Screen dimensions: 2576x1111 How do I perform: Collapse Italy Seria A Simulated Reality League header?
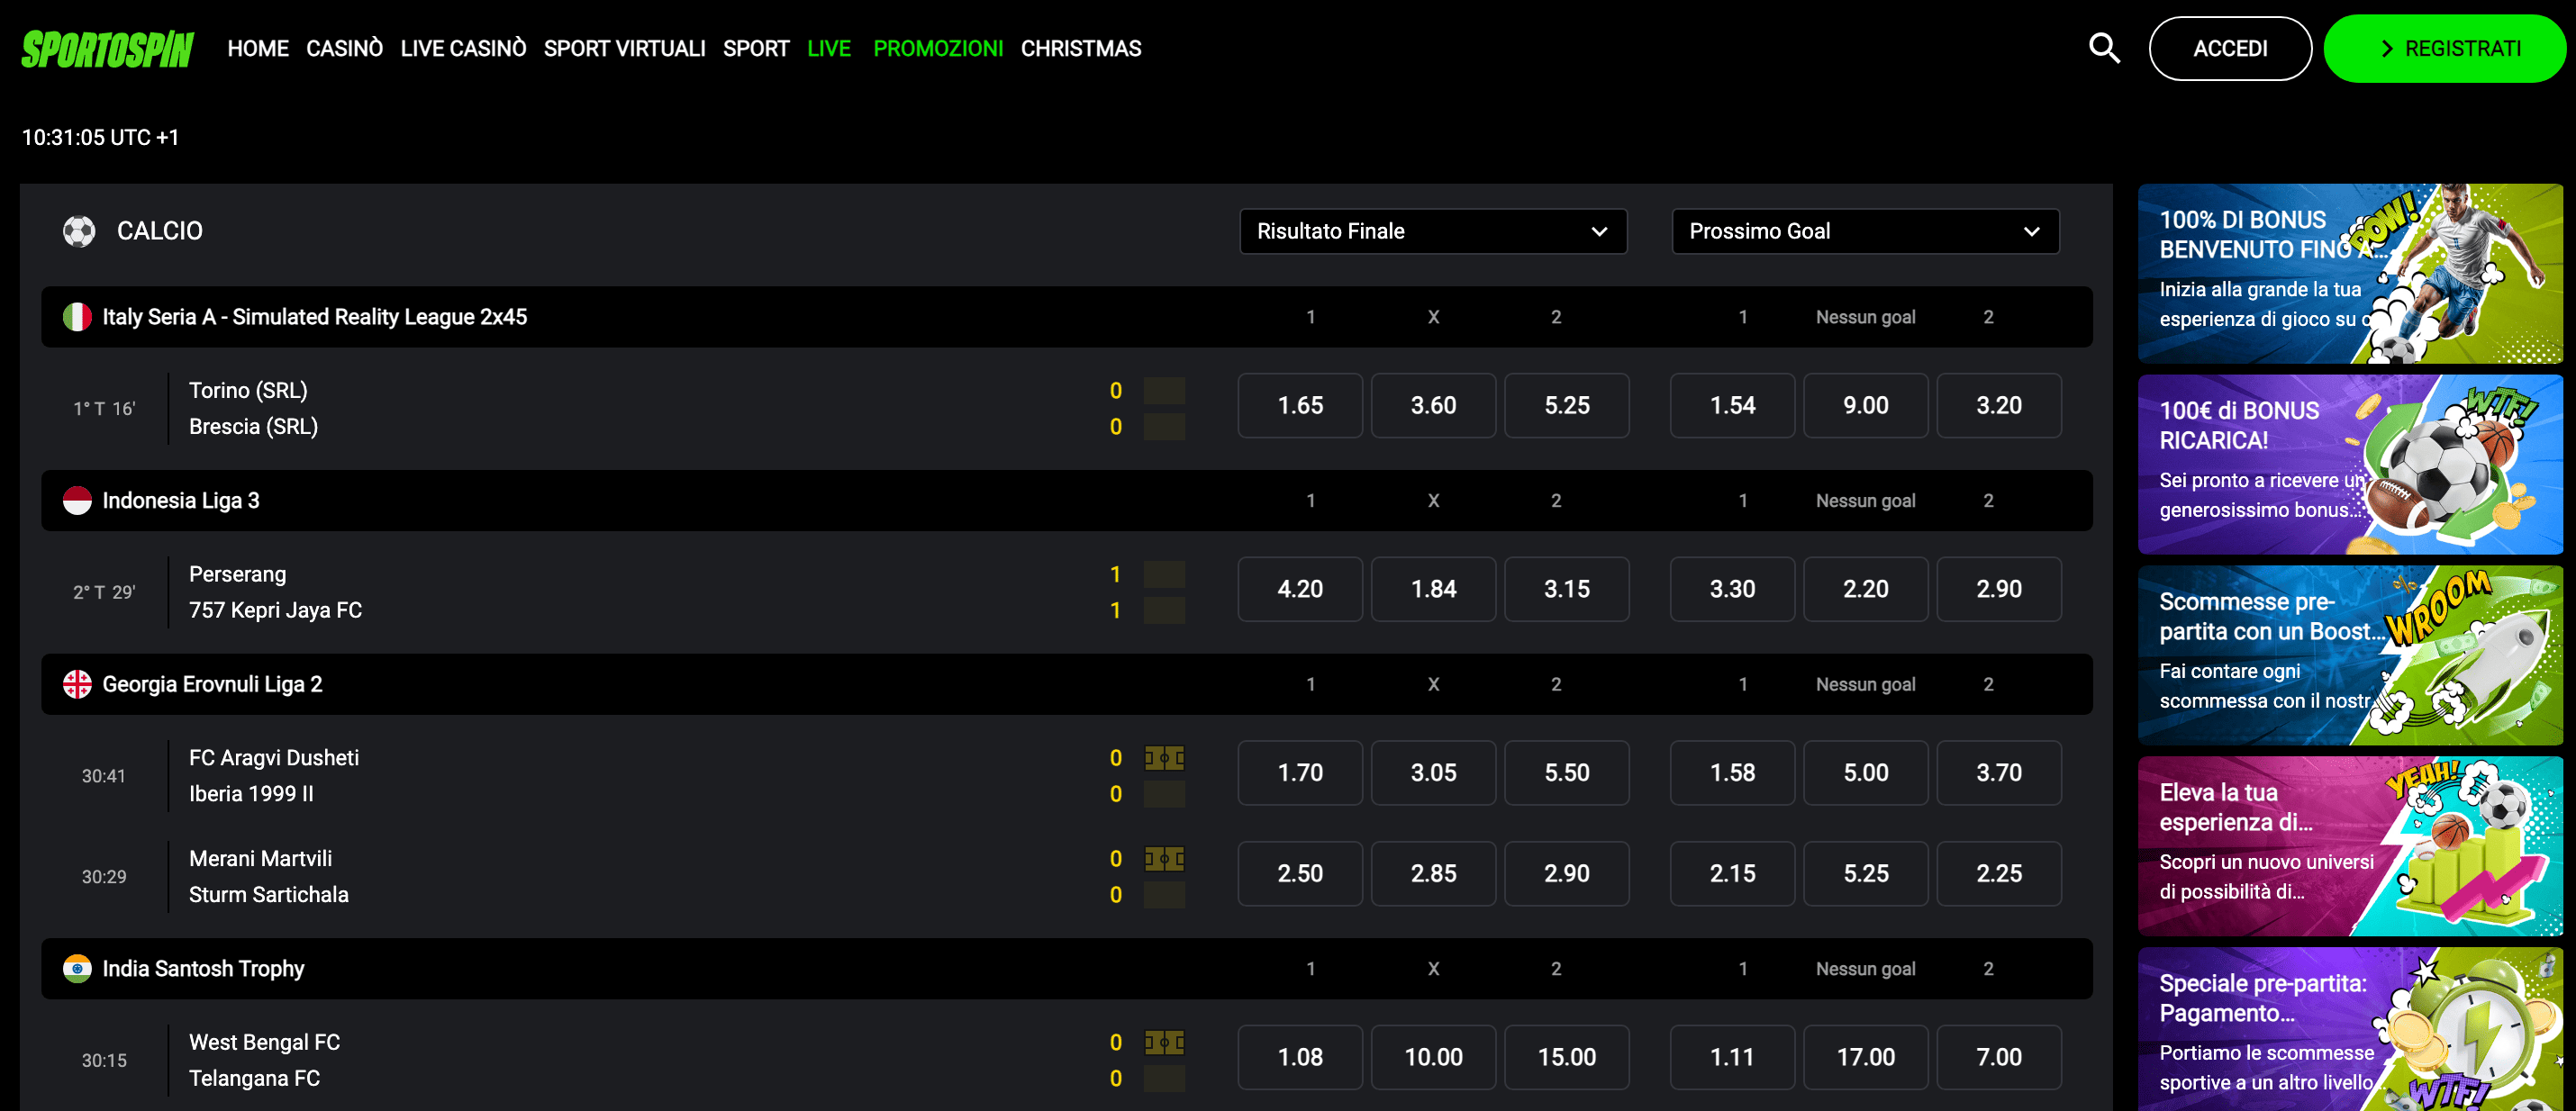point(1066,317)
